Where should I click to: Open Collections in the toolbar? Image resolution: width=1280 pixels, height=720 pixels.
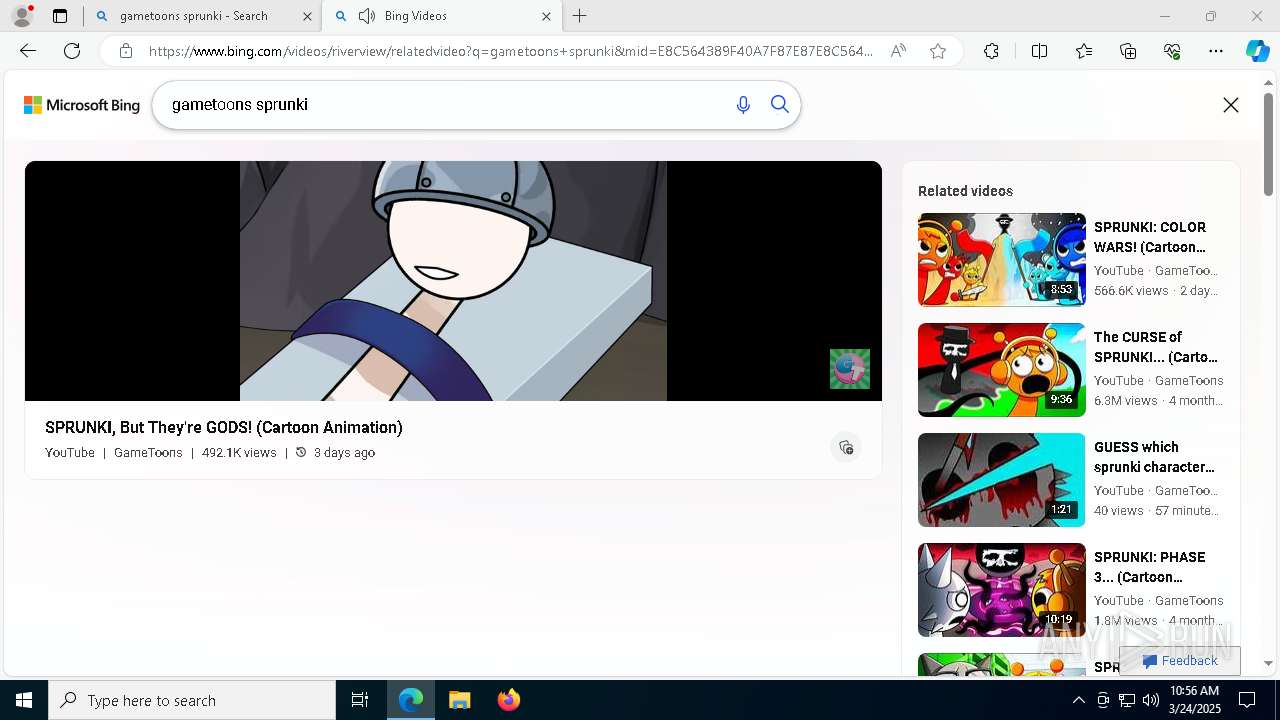tap(1128, 51)
